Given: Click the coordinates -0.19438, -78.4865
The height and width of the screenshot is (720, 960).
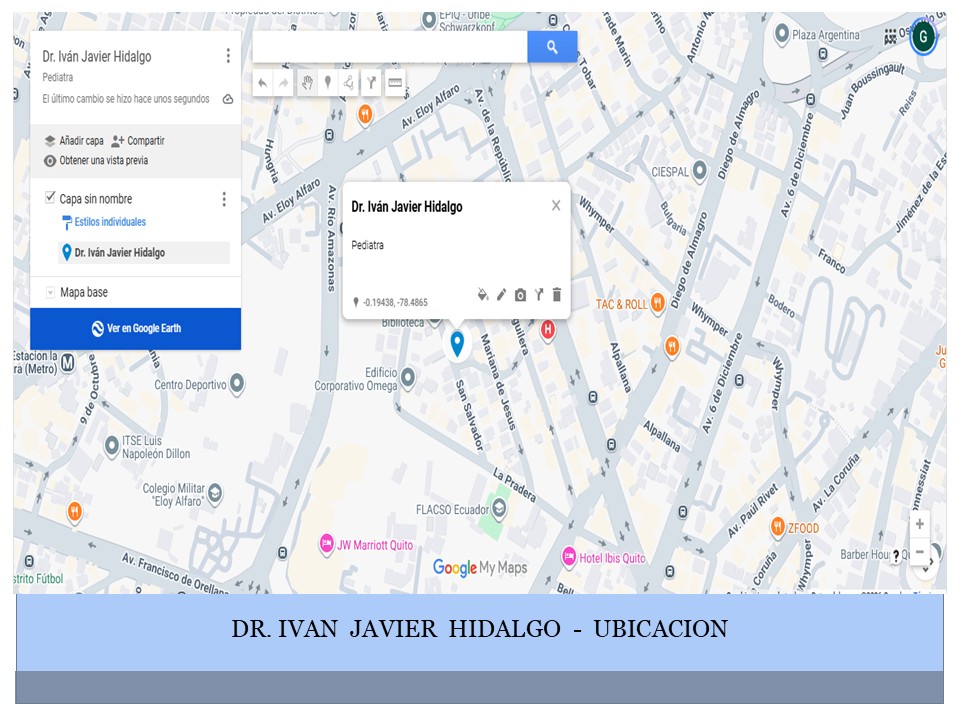Looking at the screenshot, I should [395, 302].
